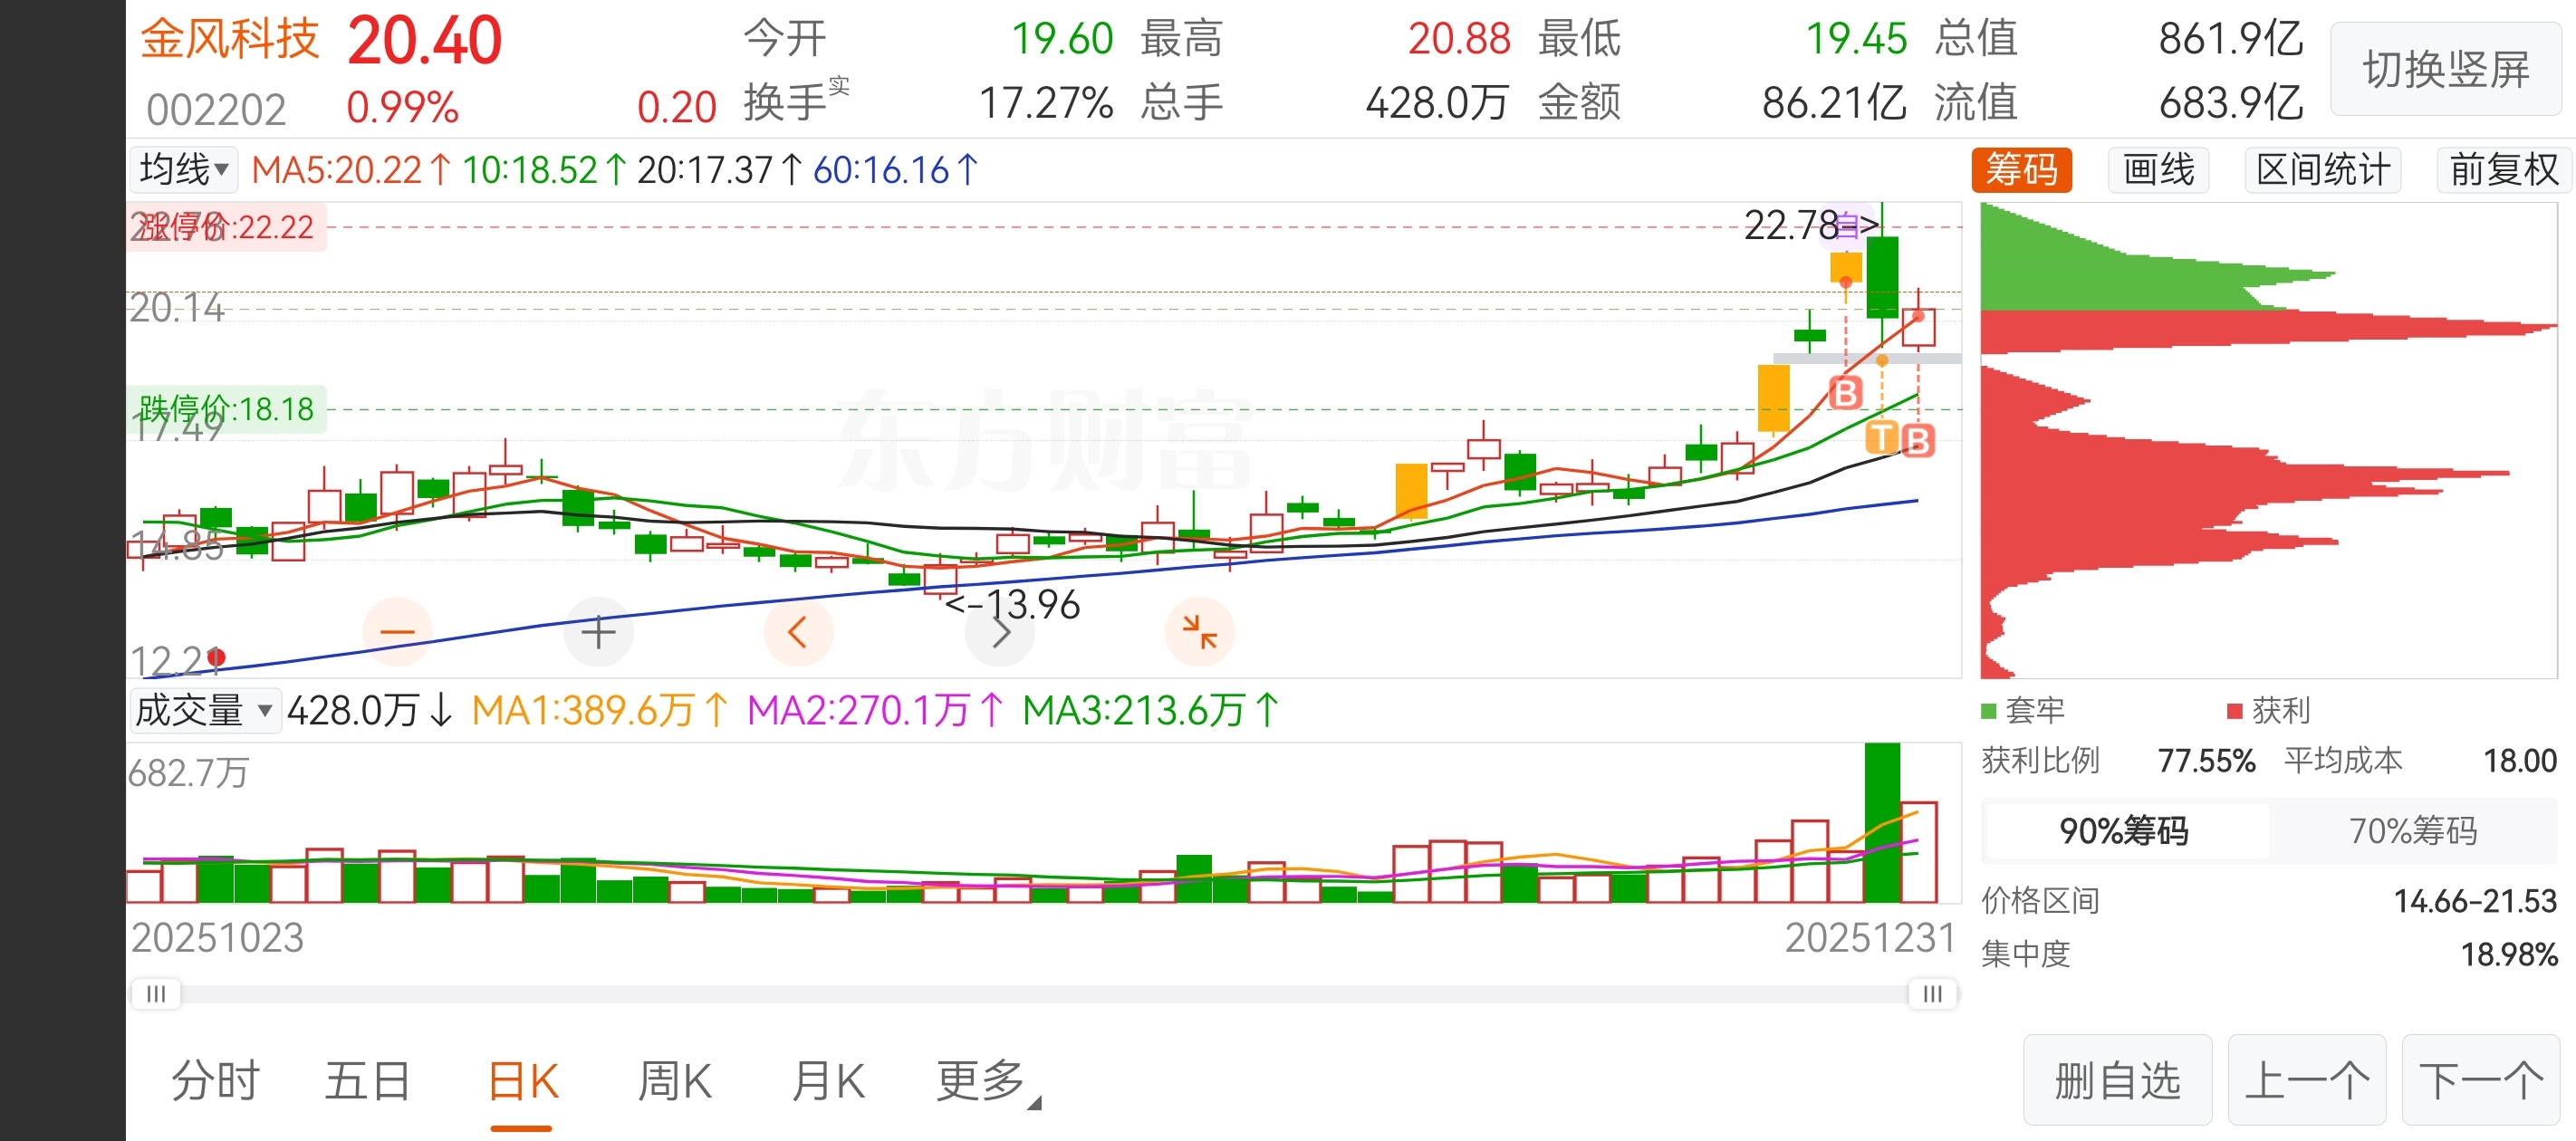Image resolution: width=2576 pixels, height=1141 pixels.
Task: Switch to the 分时 tab
Action: [x=215, y=1081]
